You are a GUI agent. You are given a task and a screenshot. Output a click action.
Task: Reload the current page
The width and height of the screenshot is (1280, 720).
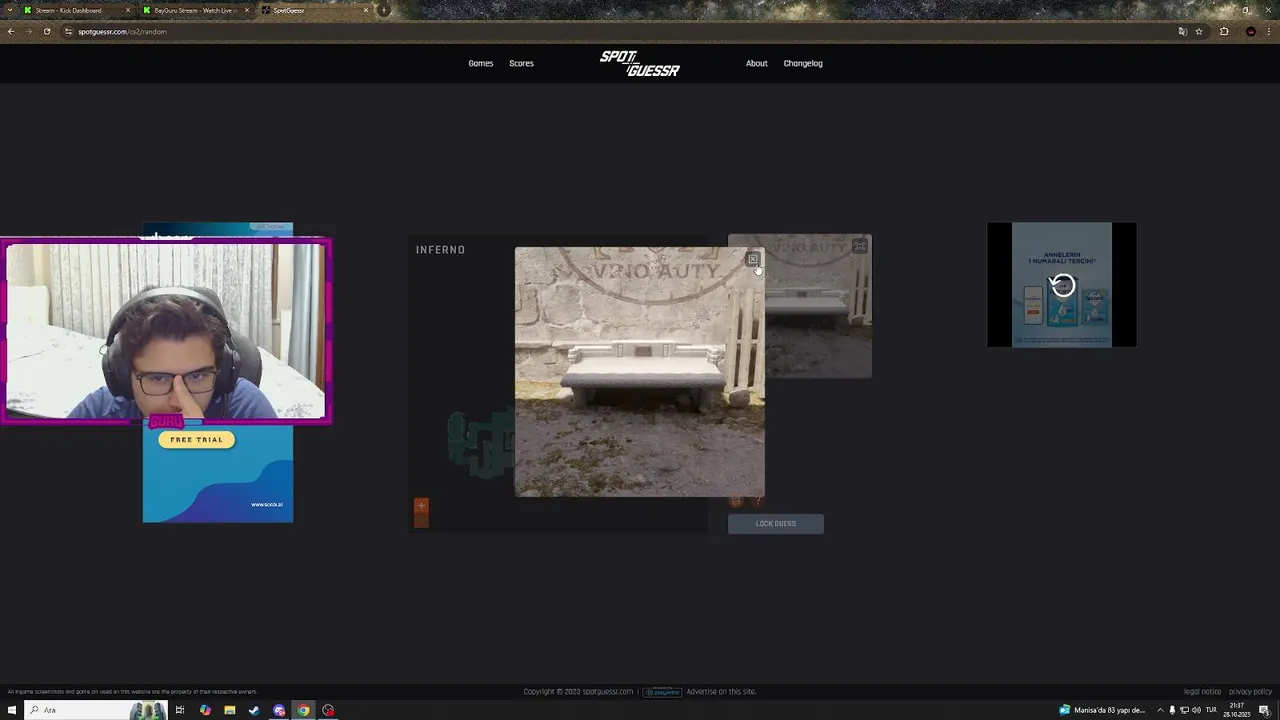(x=47, y=31)
